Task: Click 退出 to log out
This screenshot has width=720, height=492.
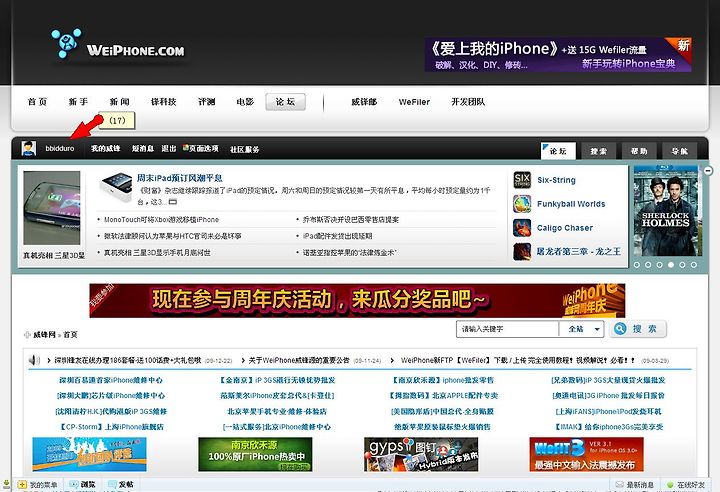Action: coord(169,148)
